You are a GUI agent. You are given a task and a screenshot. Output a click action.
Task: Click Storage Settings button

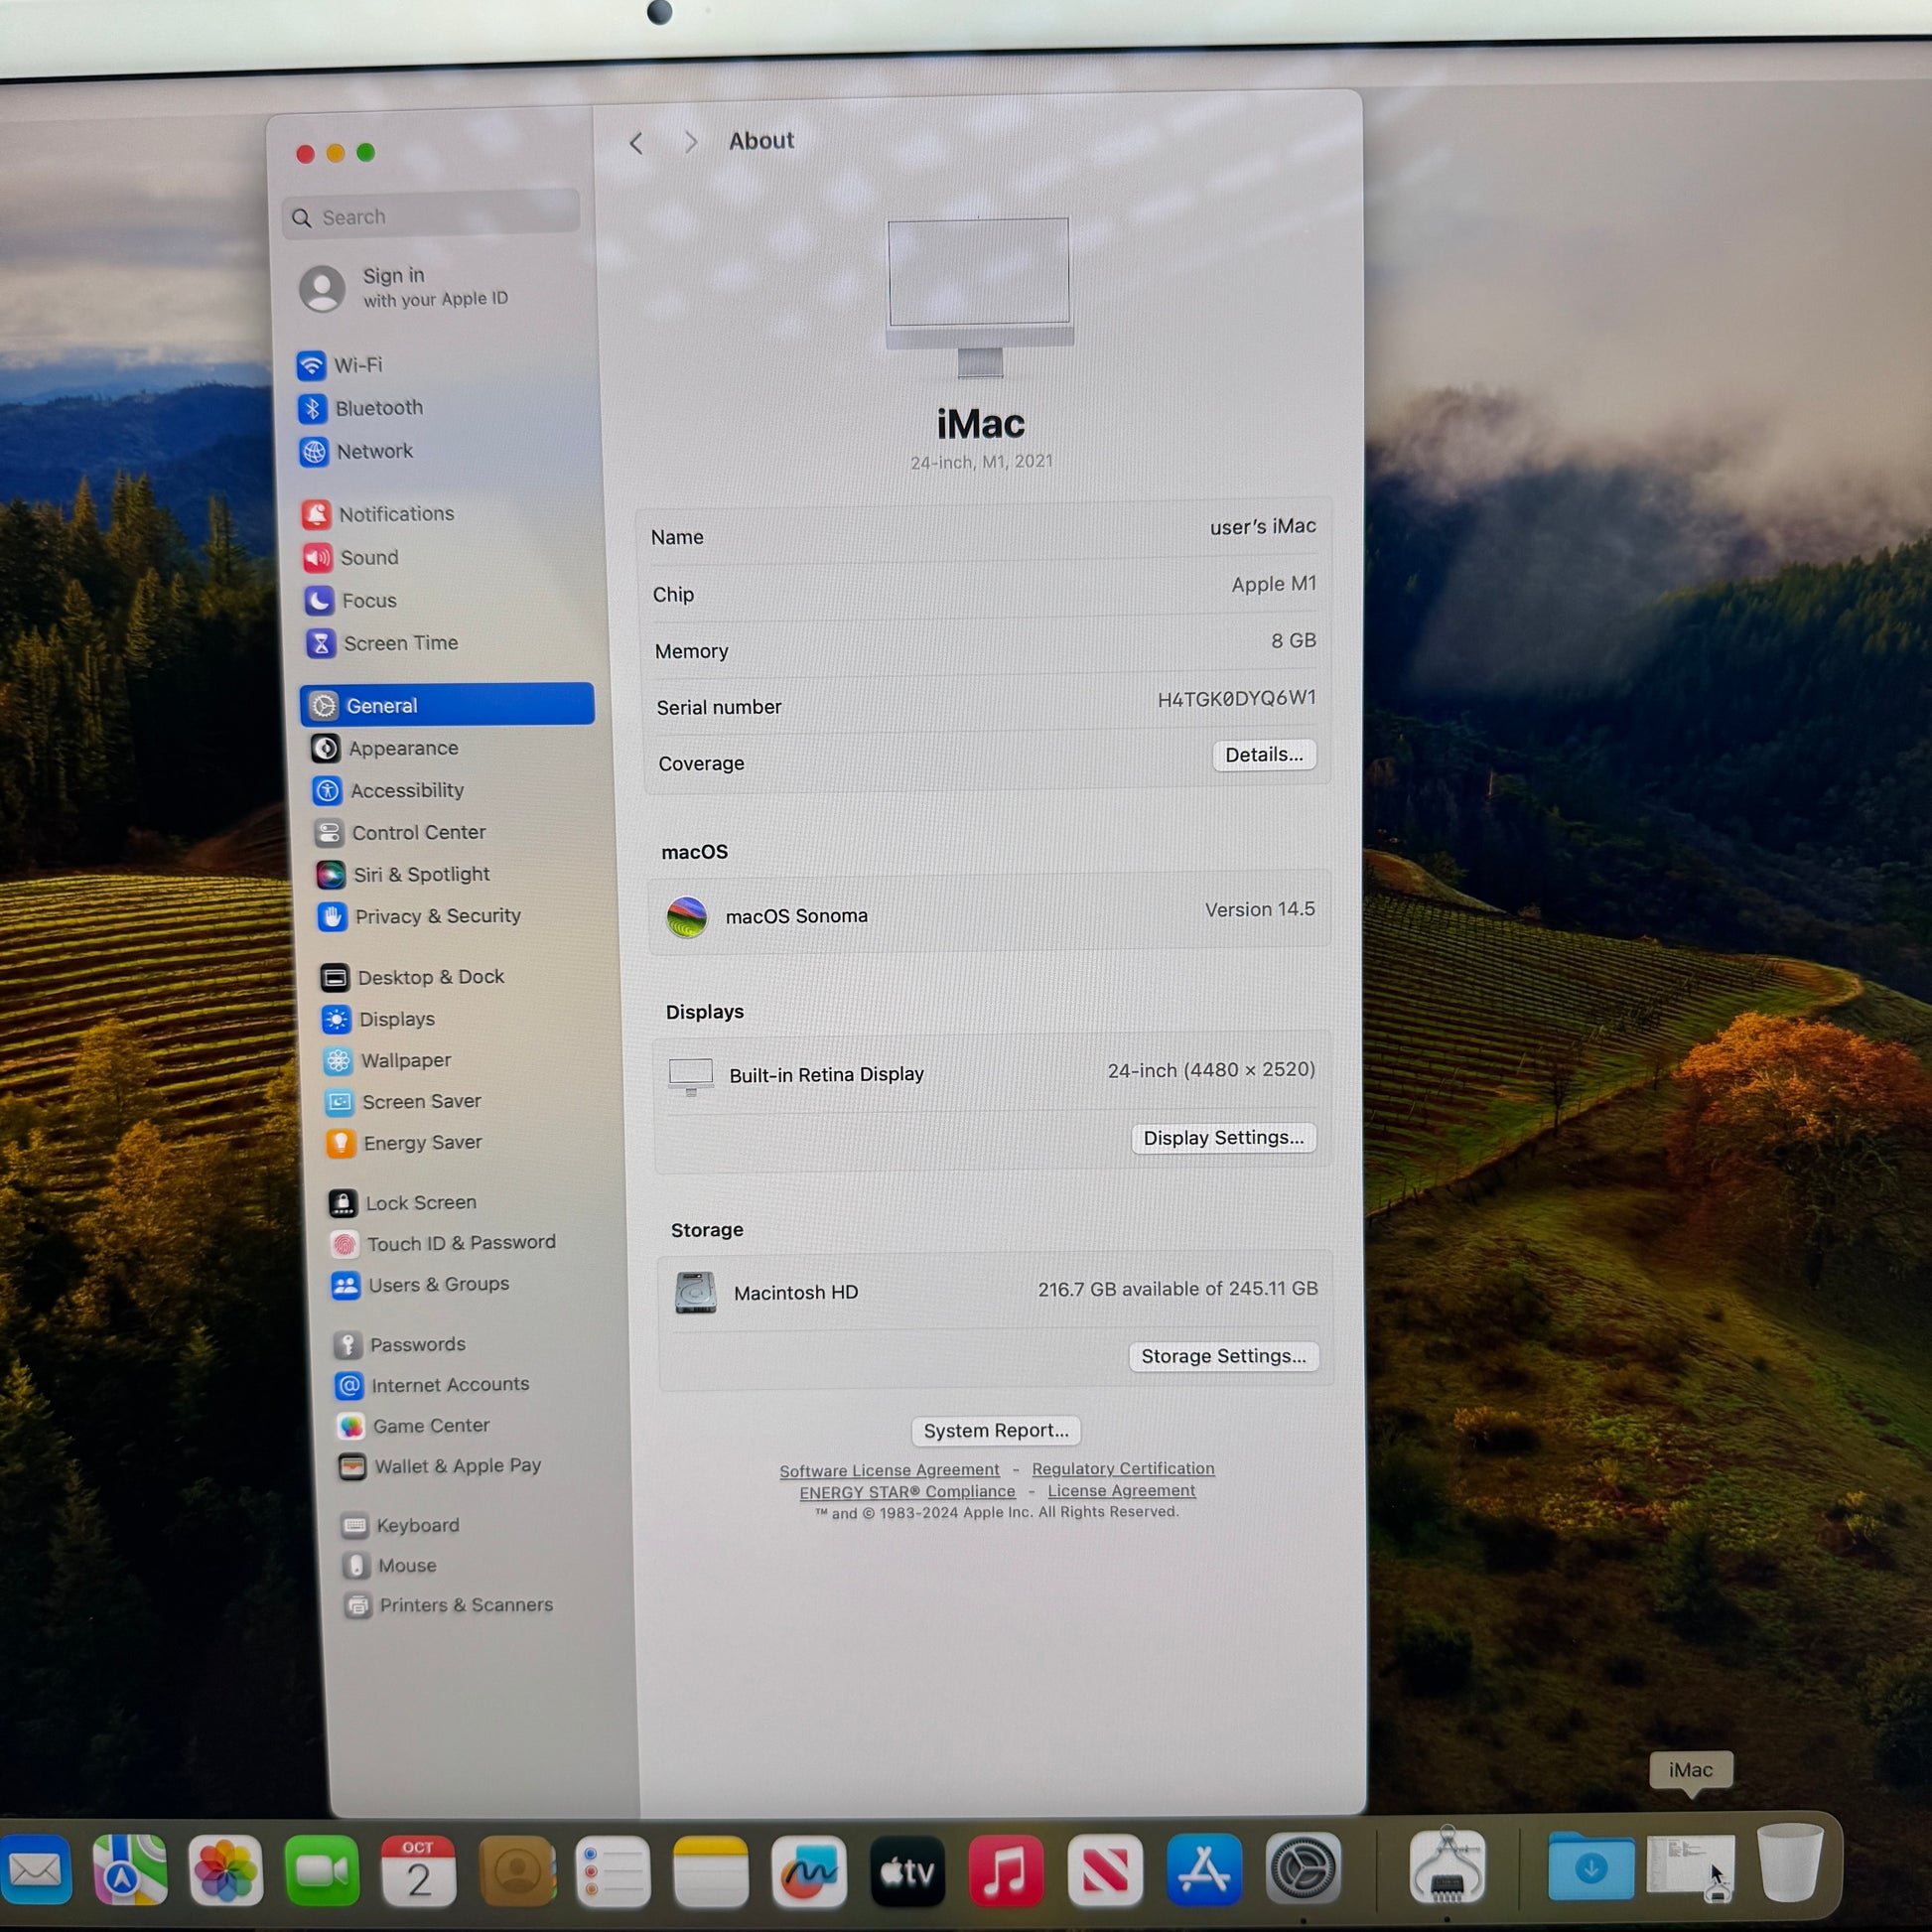tap(1223, 1356)
